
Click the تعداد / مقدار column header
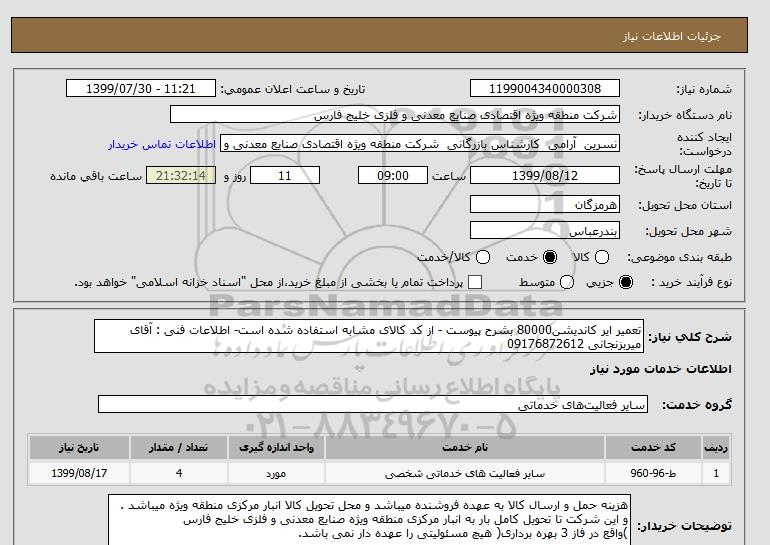tap(179, 447)
